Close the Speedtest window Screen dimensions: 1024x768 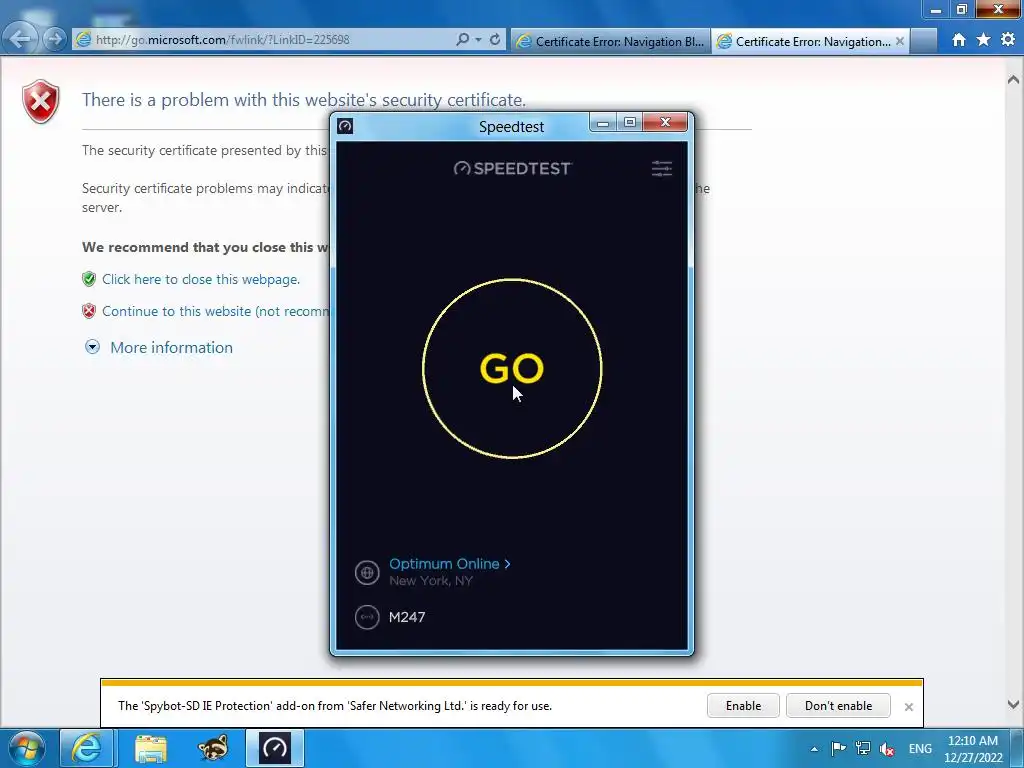pos(665,122)
